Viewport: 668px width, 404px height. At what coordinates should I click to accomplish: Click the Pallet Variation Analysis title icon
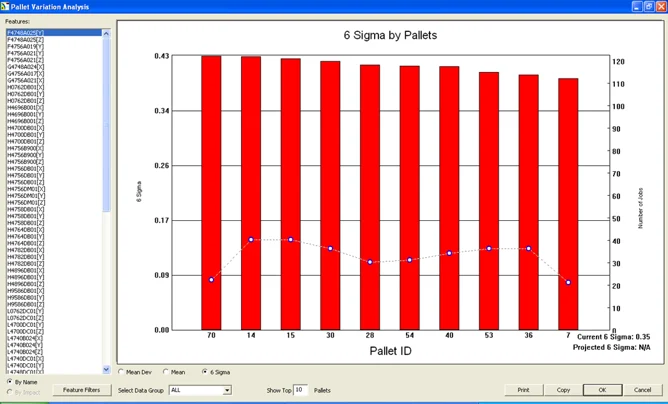(5, 7)
